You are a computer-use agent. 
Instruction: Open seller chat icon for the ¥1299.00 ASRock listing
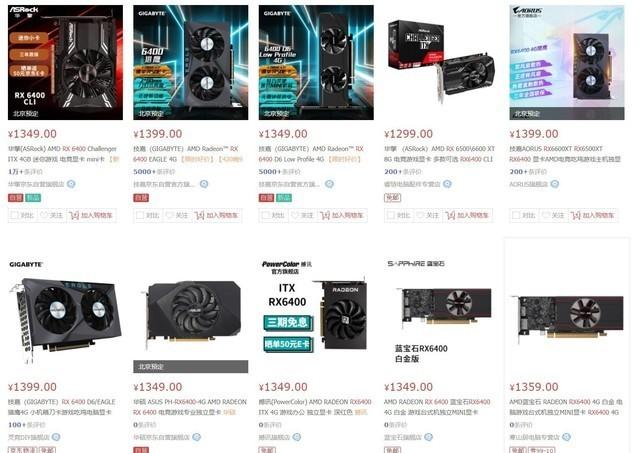[447, 184]
